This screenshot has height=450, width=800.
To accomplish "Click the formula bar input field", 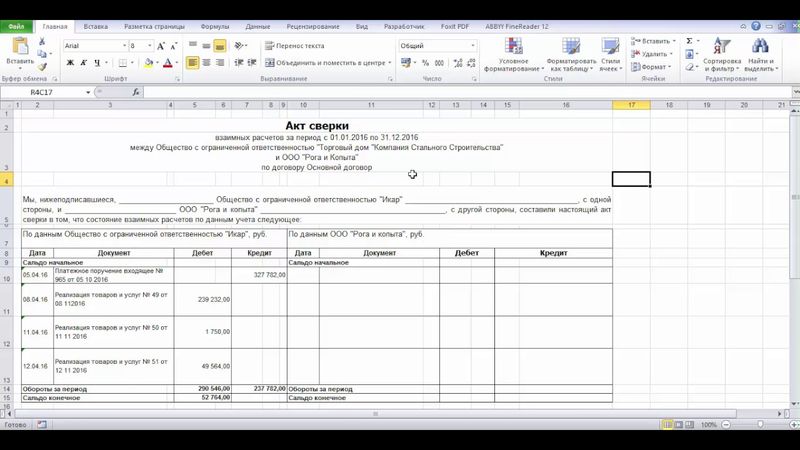I will point(450,92).
